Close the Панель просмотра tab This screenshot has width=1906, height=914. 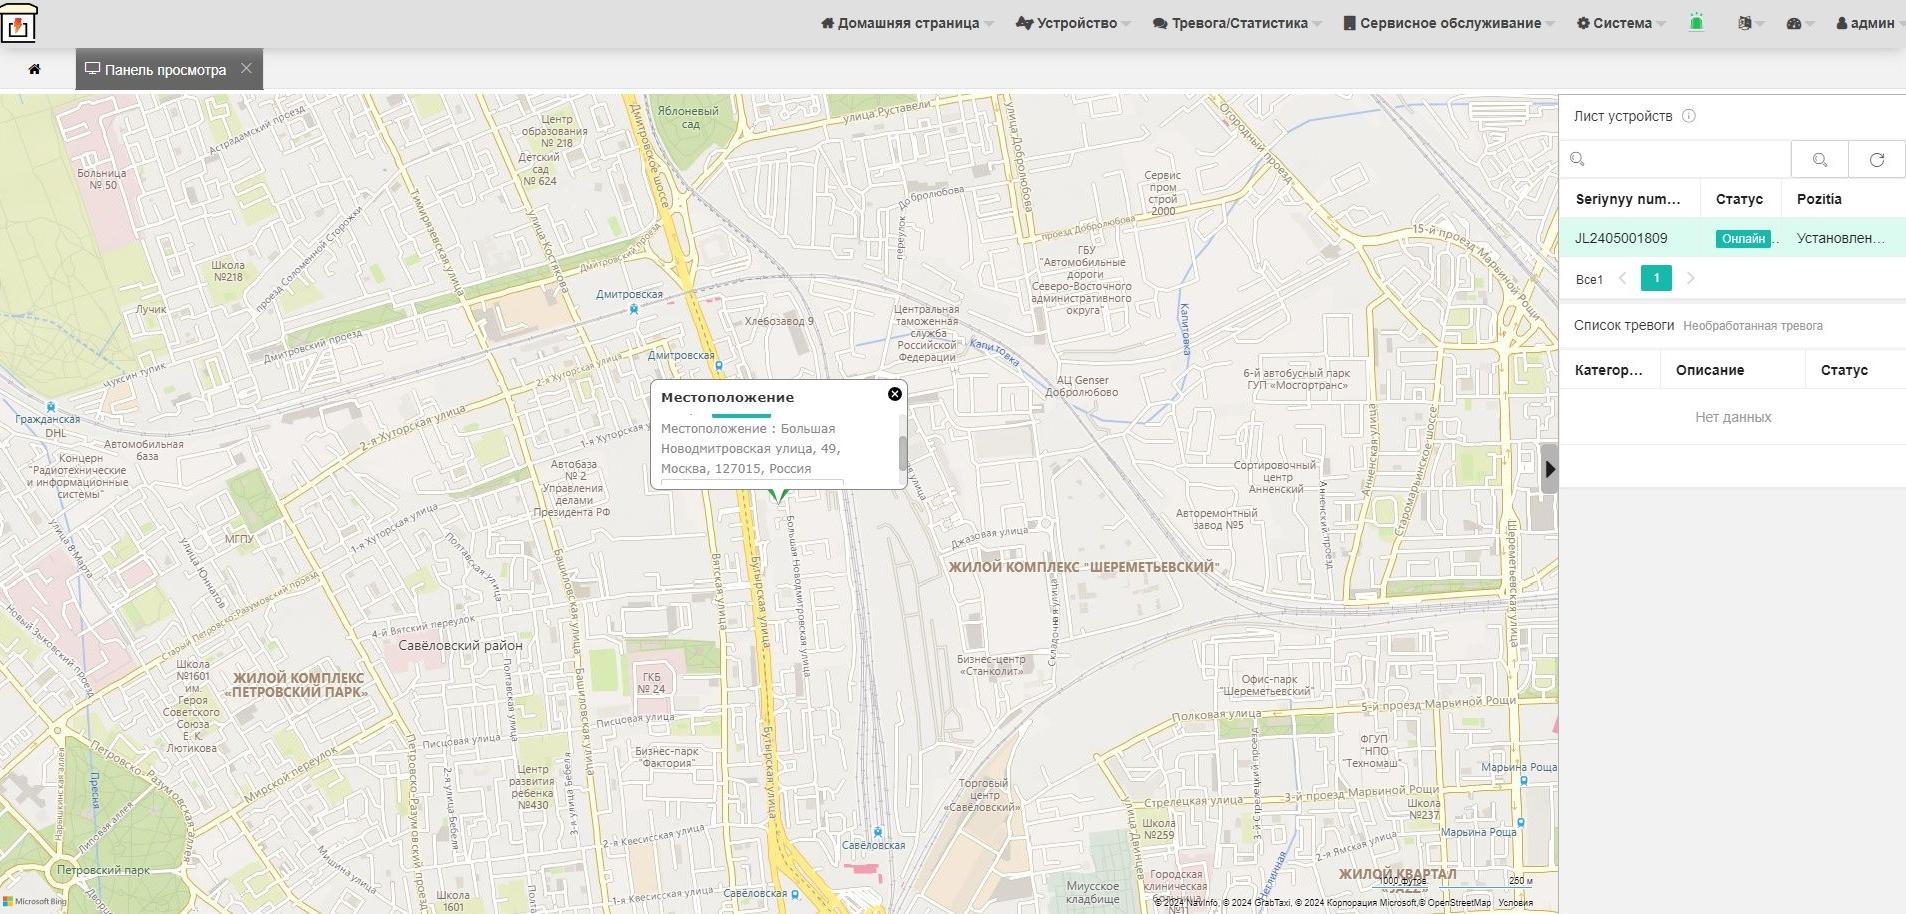[246, 69]
